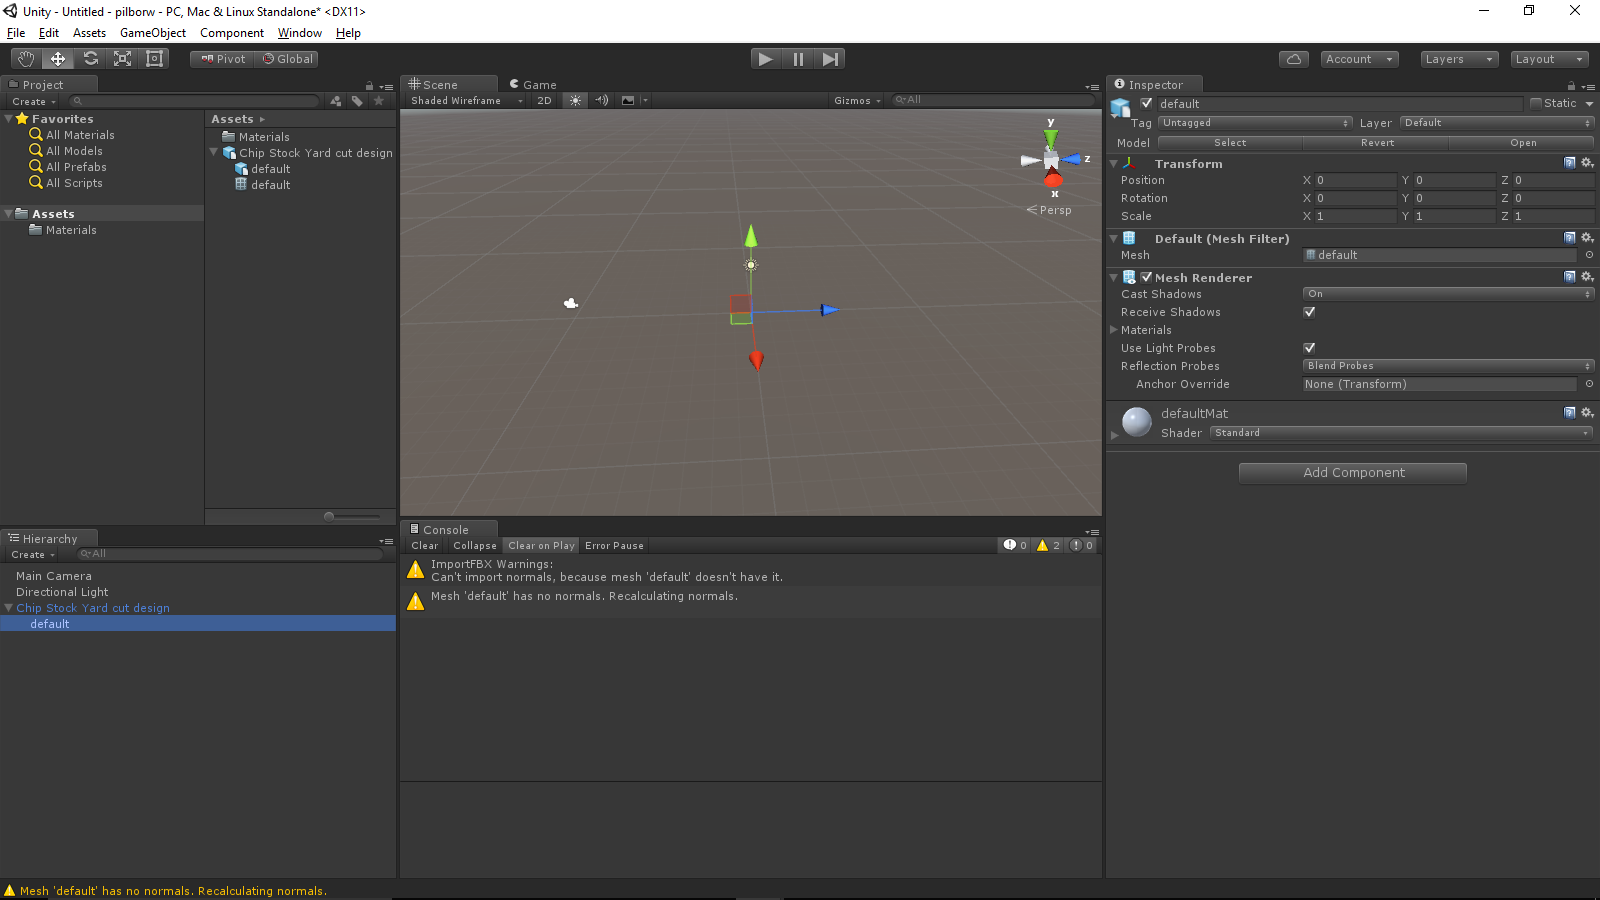Select the Hand tool
Screen dimensions: 1600x900
tap(26, 59)
